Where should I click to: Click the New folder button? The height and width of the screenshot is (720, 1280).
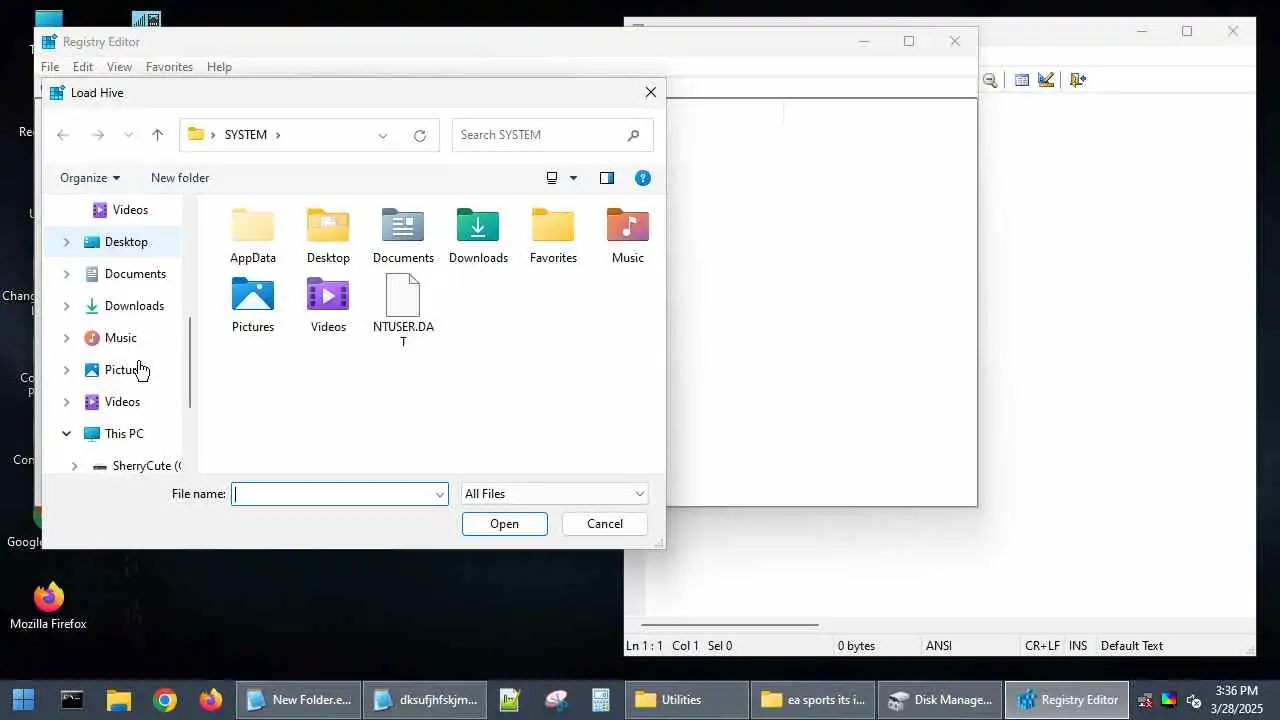(180, 178)
